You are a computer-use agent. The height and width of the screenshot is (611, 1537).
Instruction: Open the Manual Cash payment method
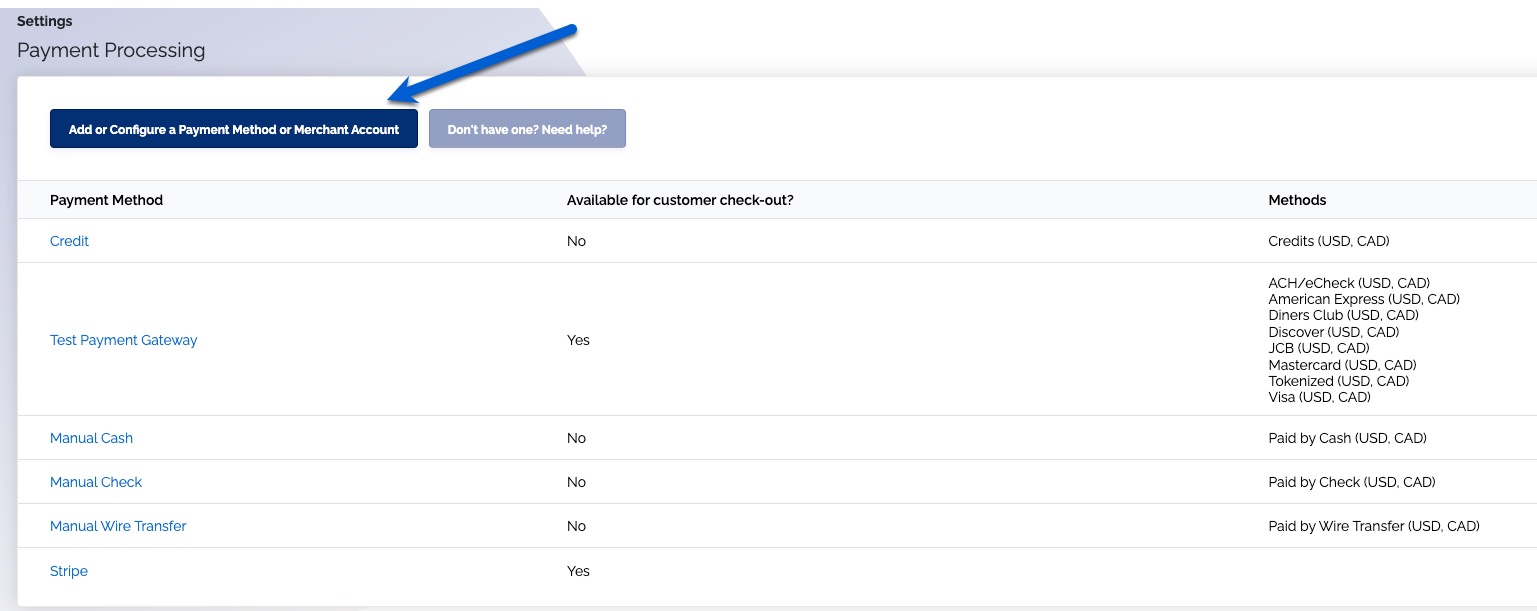(91, 438)
